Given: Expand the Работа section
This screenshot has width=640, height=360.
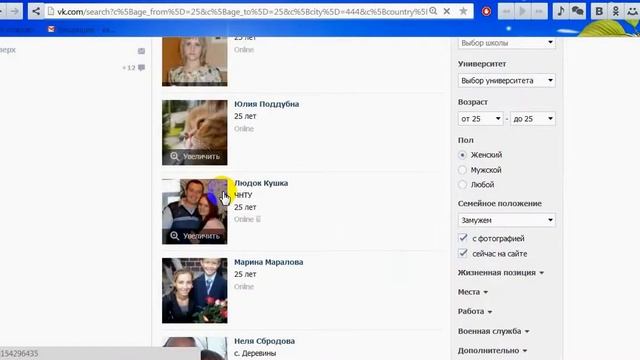Looking at the screenshot, I should tap(475, 311).
